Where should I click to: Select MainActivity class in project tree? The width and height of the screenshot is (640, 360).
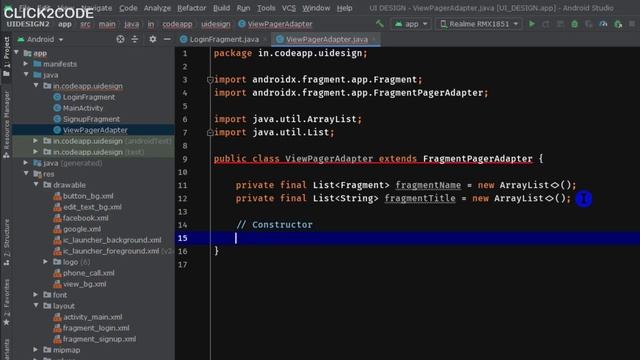(78, 108)
